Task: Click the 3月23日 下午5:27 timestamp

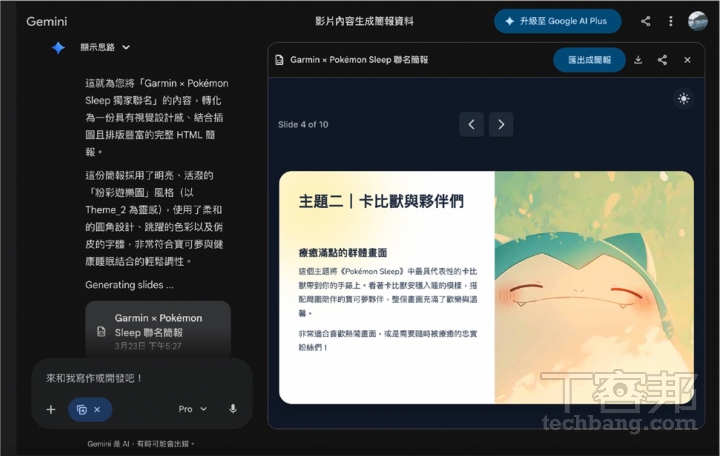Action: click(148, 346)
